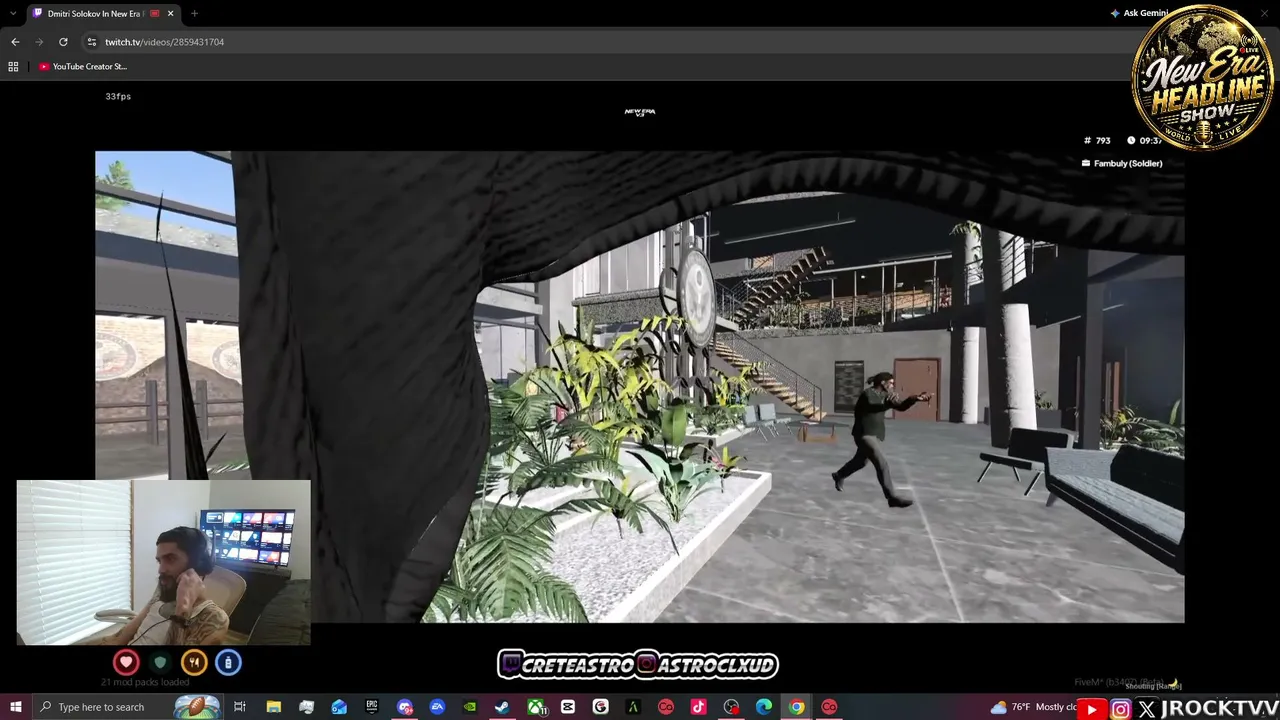This screenshot has height=720, width=1280.
Task: Click the health heart HUD icon
Action: pos(126,662)
